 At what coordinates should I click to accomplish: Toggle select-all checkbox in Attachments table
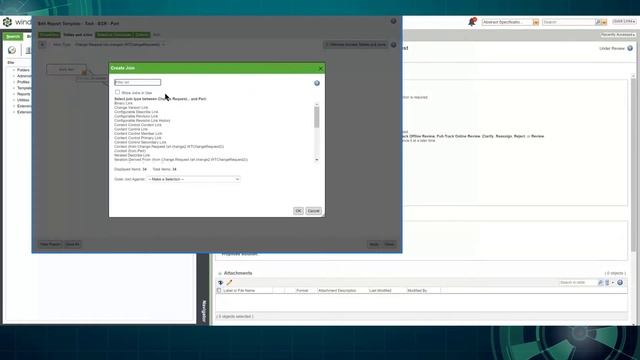(x=219, y=290)
